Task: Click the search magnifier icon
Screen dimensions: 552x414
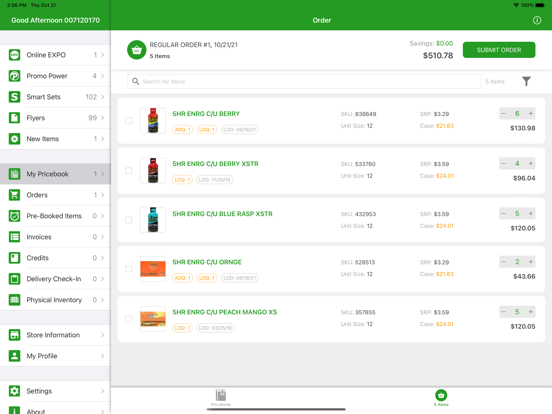Action: pos(136,81)
